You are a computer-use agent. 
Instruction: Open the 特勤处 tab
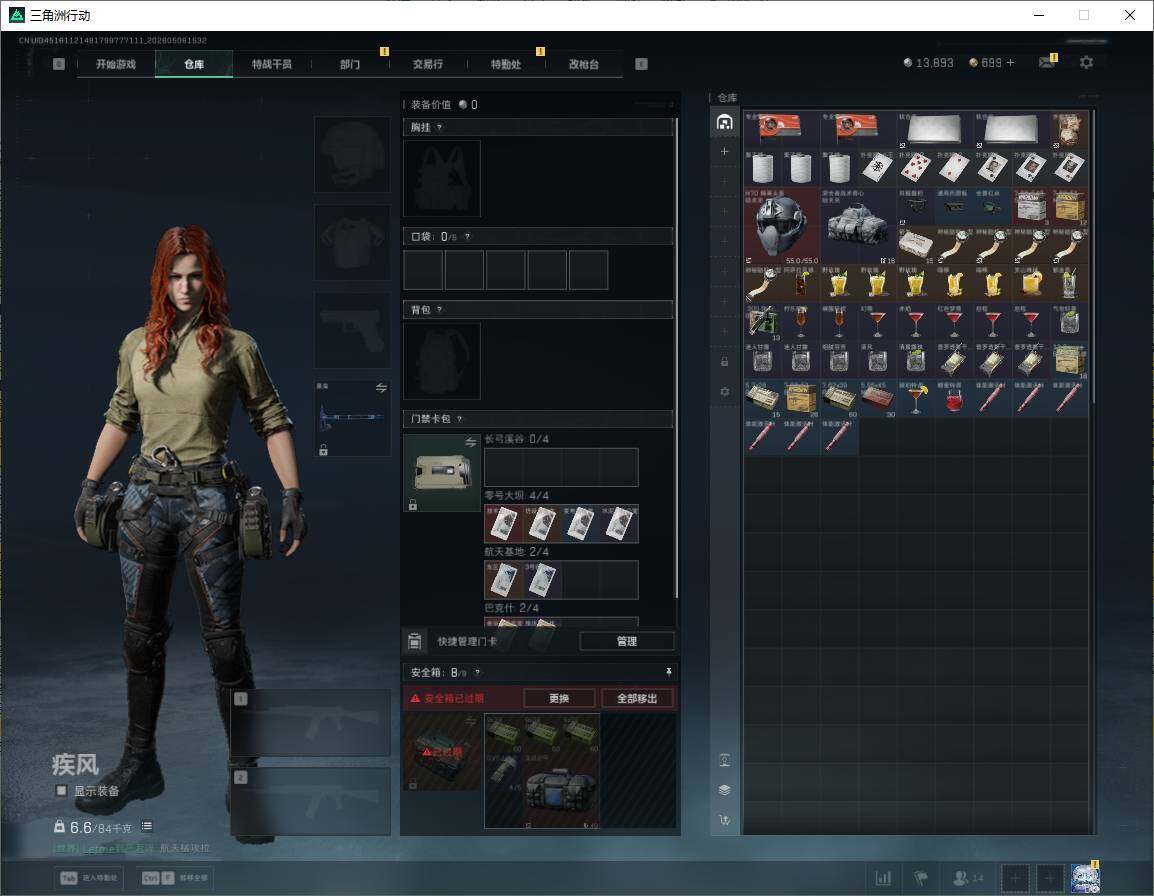(x=506, y=64)
